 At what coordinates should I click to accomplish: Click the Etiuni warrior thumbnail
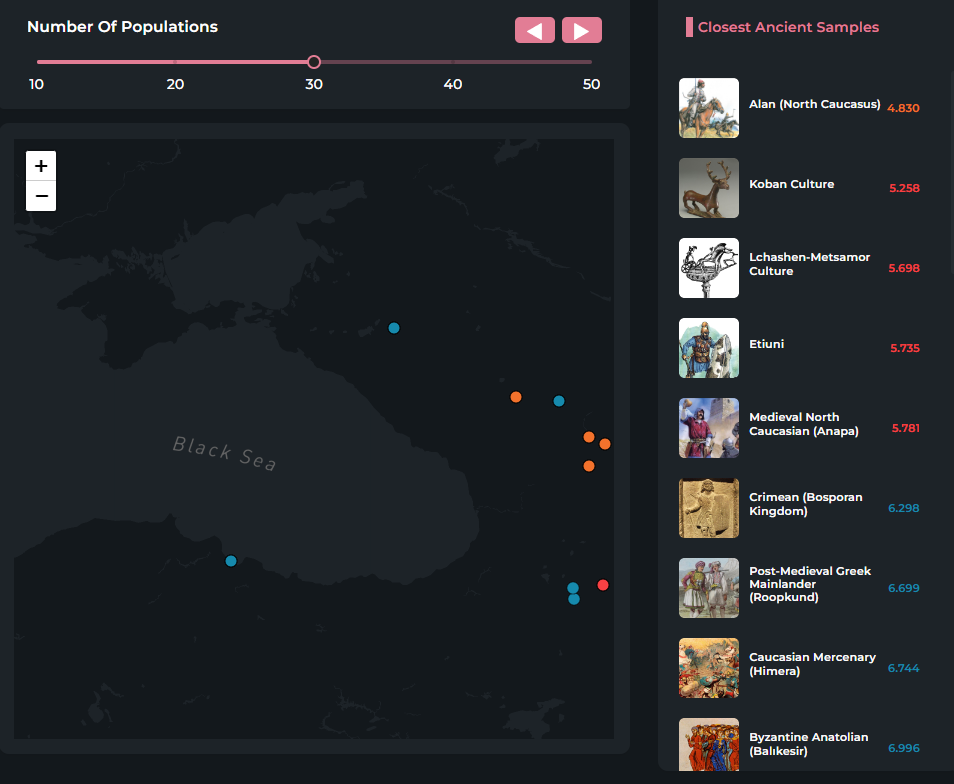(708, 348)
